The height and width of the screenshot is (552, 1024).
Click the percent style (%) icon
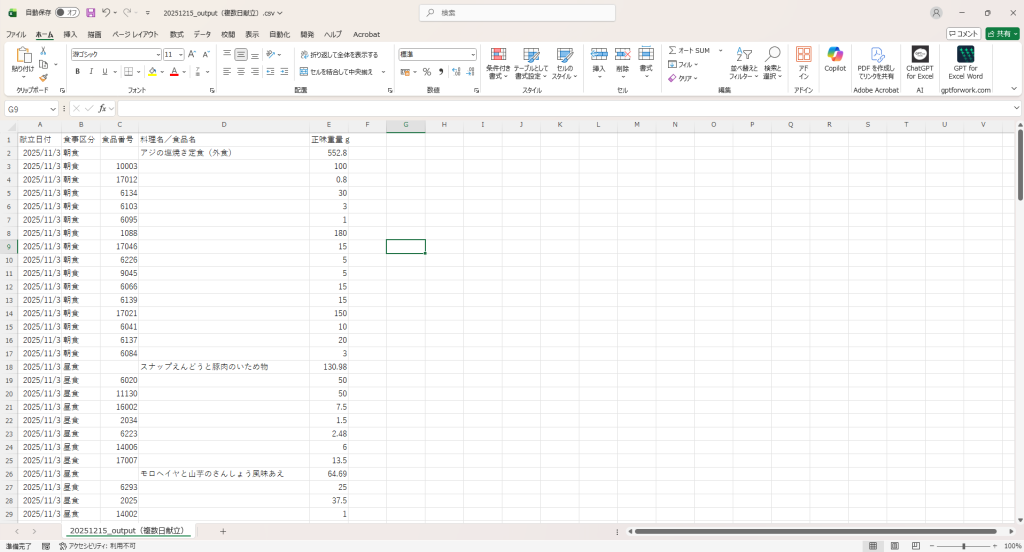pos(426,72)
